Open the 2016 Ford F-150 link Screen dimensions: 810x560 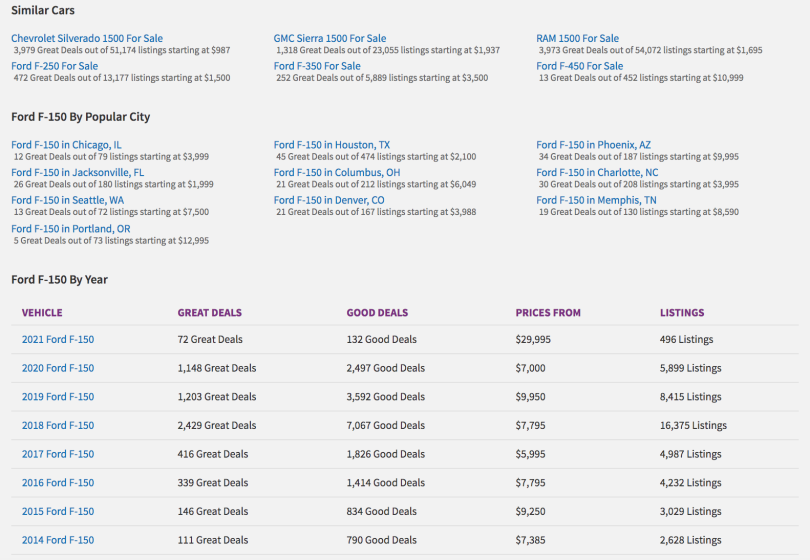point(58,483)
